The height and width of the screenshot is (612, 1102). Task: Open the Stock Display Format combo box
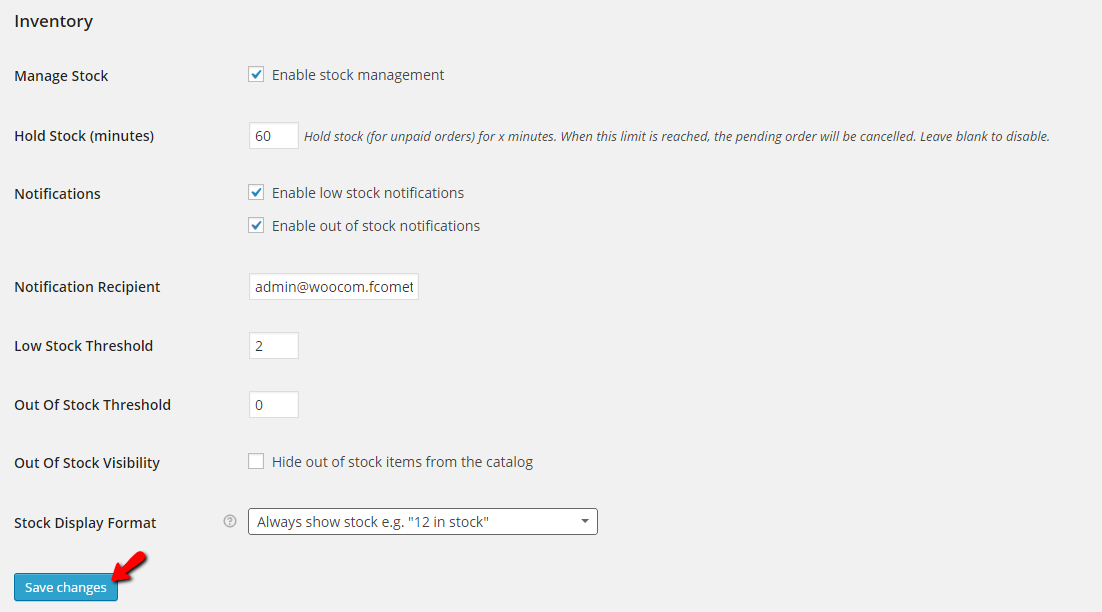coord(420,521)
